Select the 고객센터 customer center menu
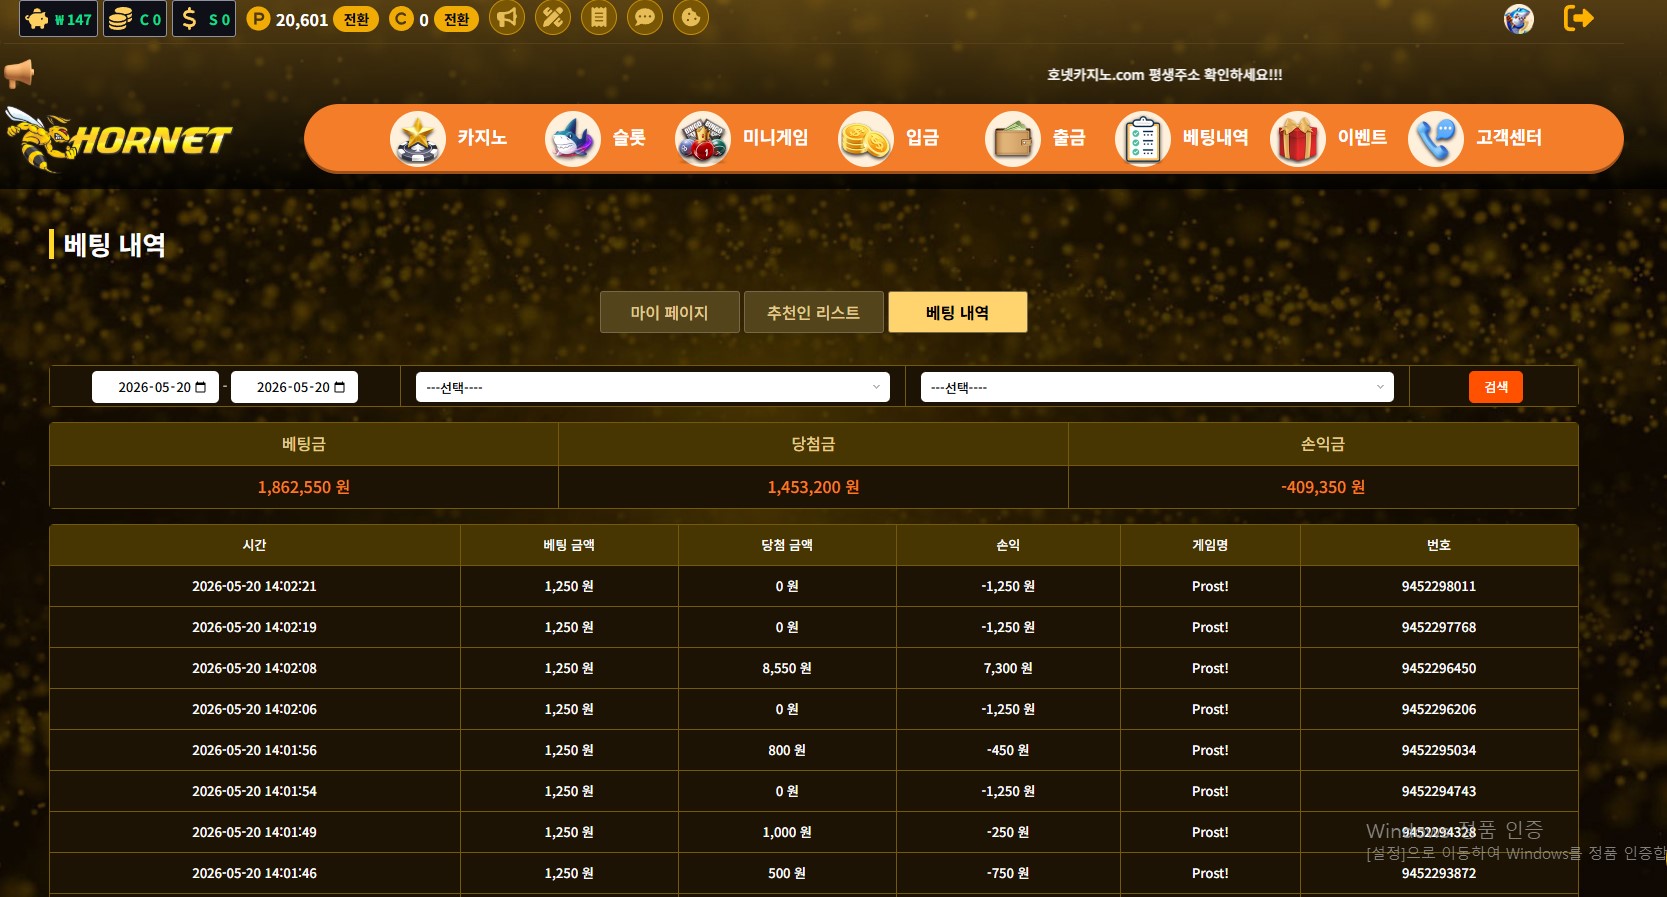The image size is (1667, 897). [x=1475, y=138]
